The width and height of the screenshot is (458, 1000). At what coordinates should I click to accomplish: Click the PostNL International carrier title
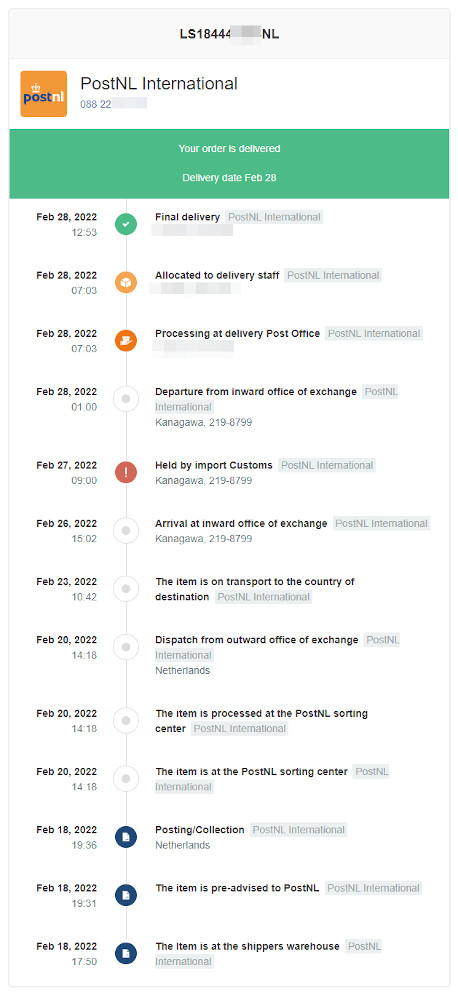[159, 84]
